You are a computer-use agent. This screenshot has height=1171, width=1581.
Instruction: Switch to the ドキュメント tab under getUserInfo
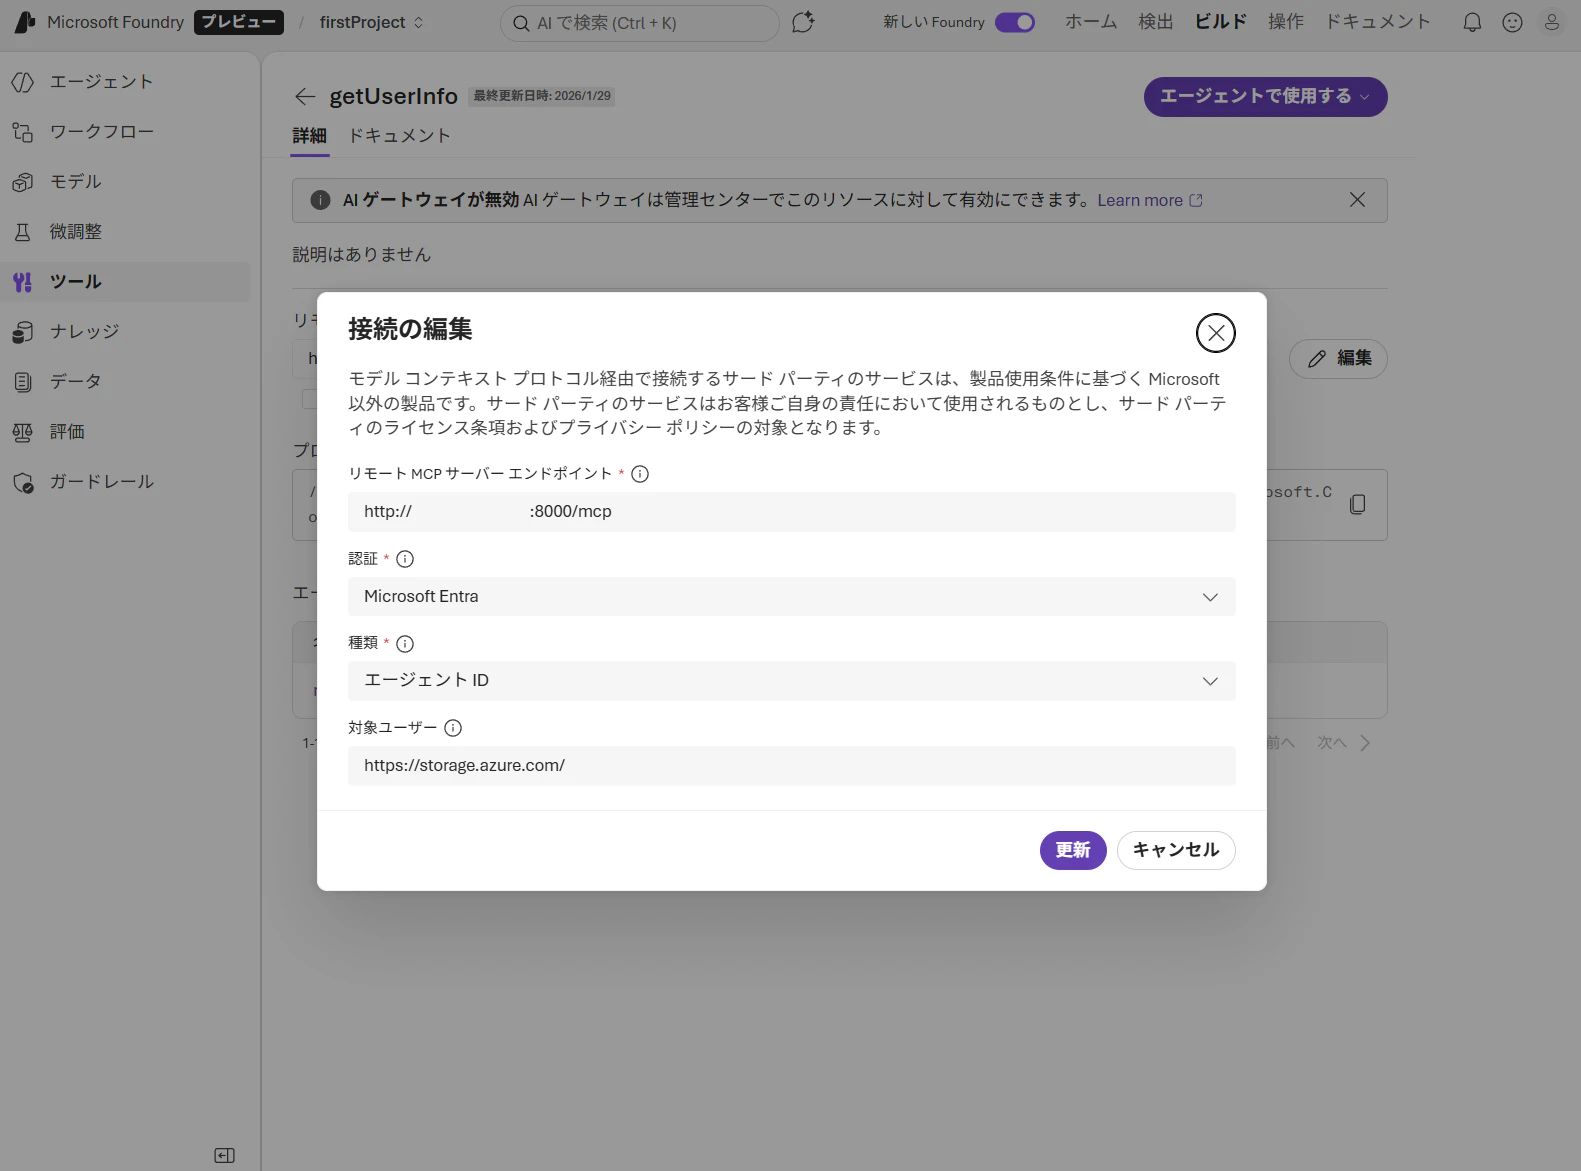[x=400, y=136]
